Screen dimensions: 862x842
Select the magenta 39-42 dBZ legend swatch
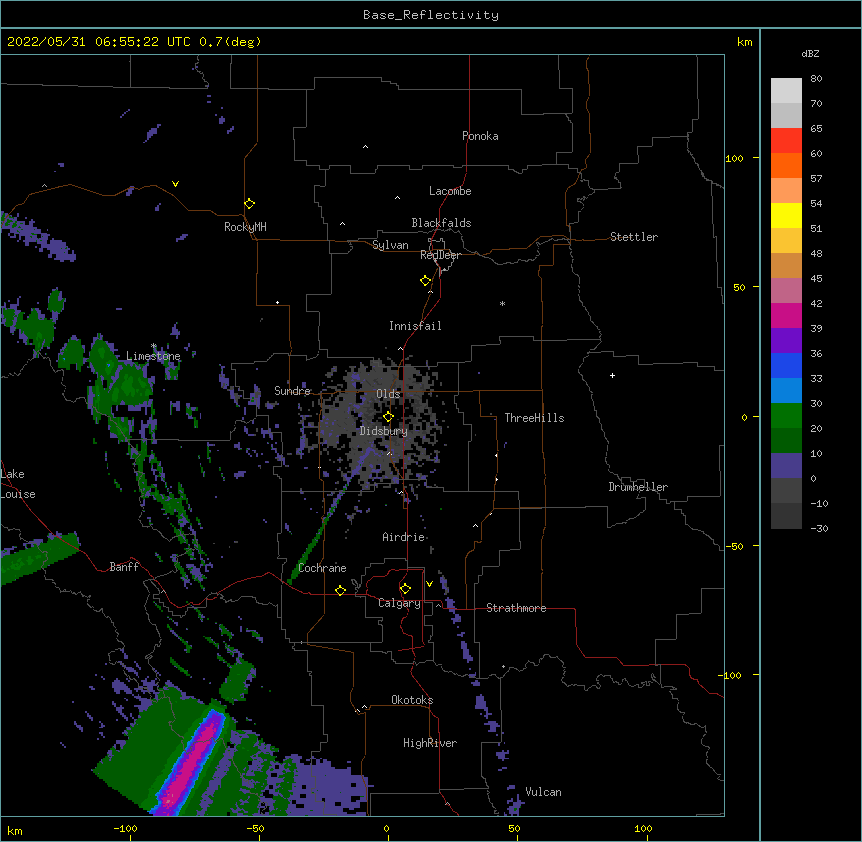click(x=786, y=315)
